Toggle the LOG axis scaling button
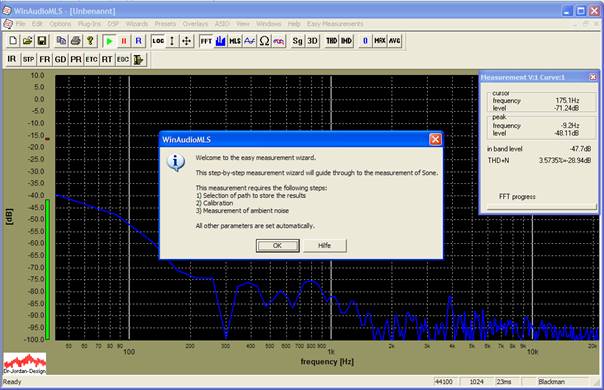The image size is (604, 390). pyautogui.click(x=158, y=40)
